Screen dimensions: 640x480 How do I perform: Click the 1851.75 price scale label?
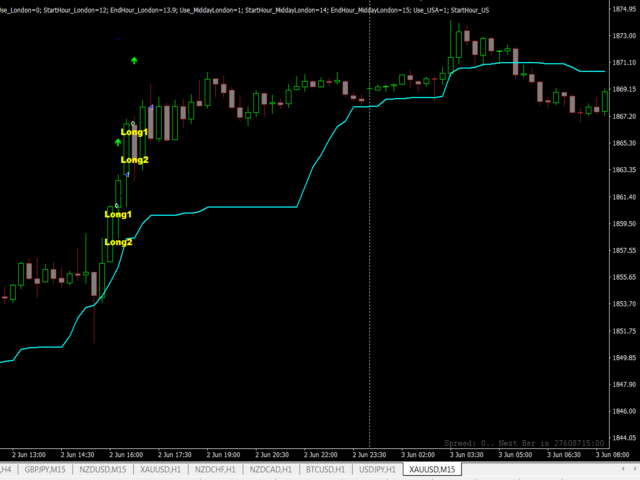[x=624, y=331]
